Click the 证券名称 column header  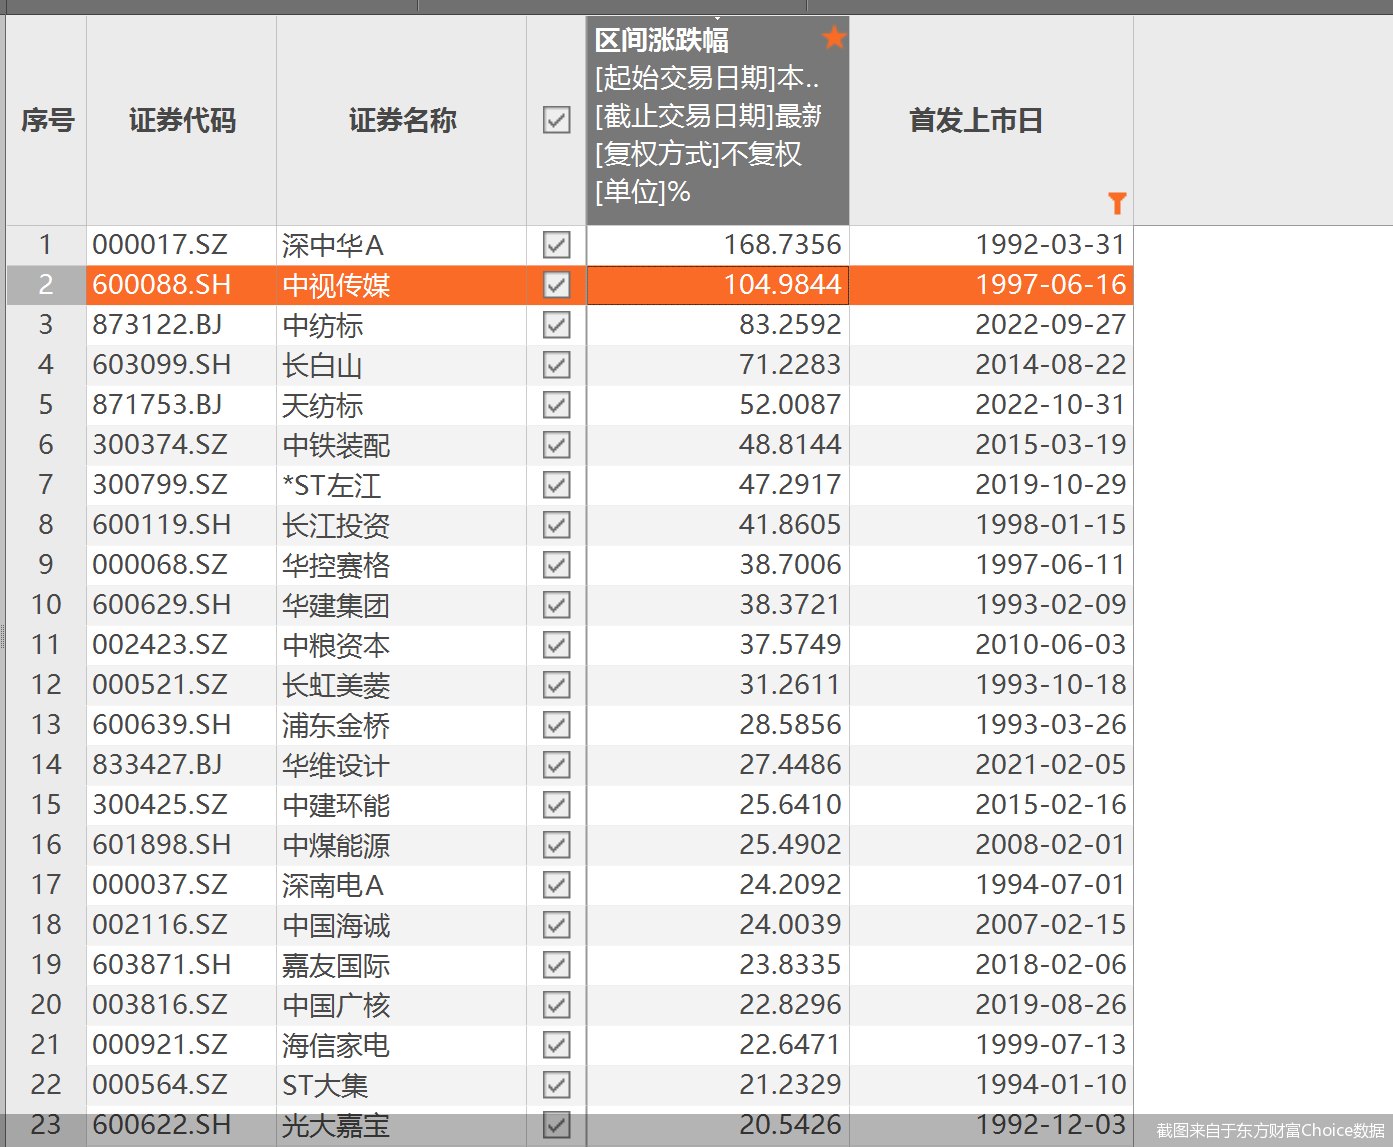[402, 120]
